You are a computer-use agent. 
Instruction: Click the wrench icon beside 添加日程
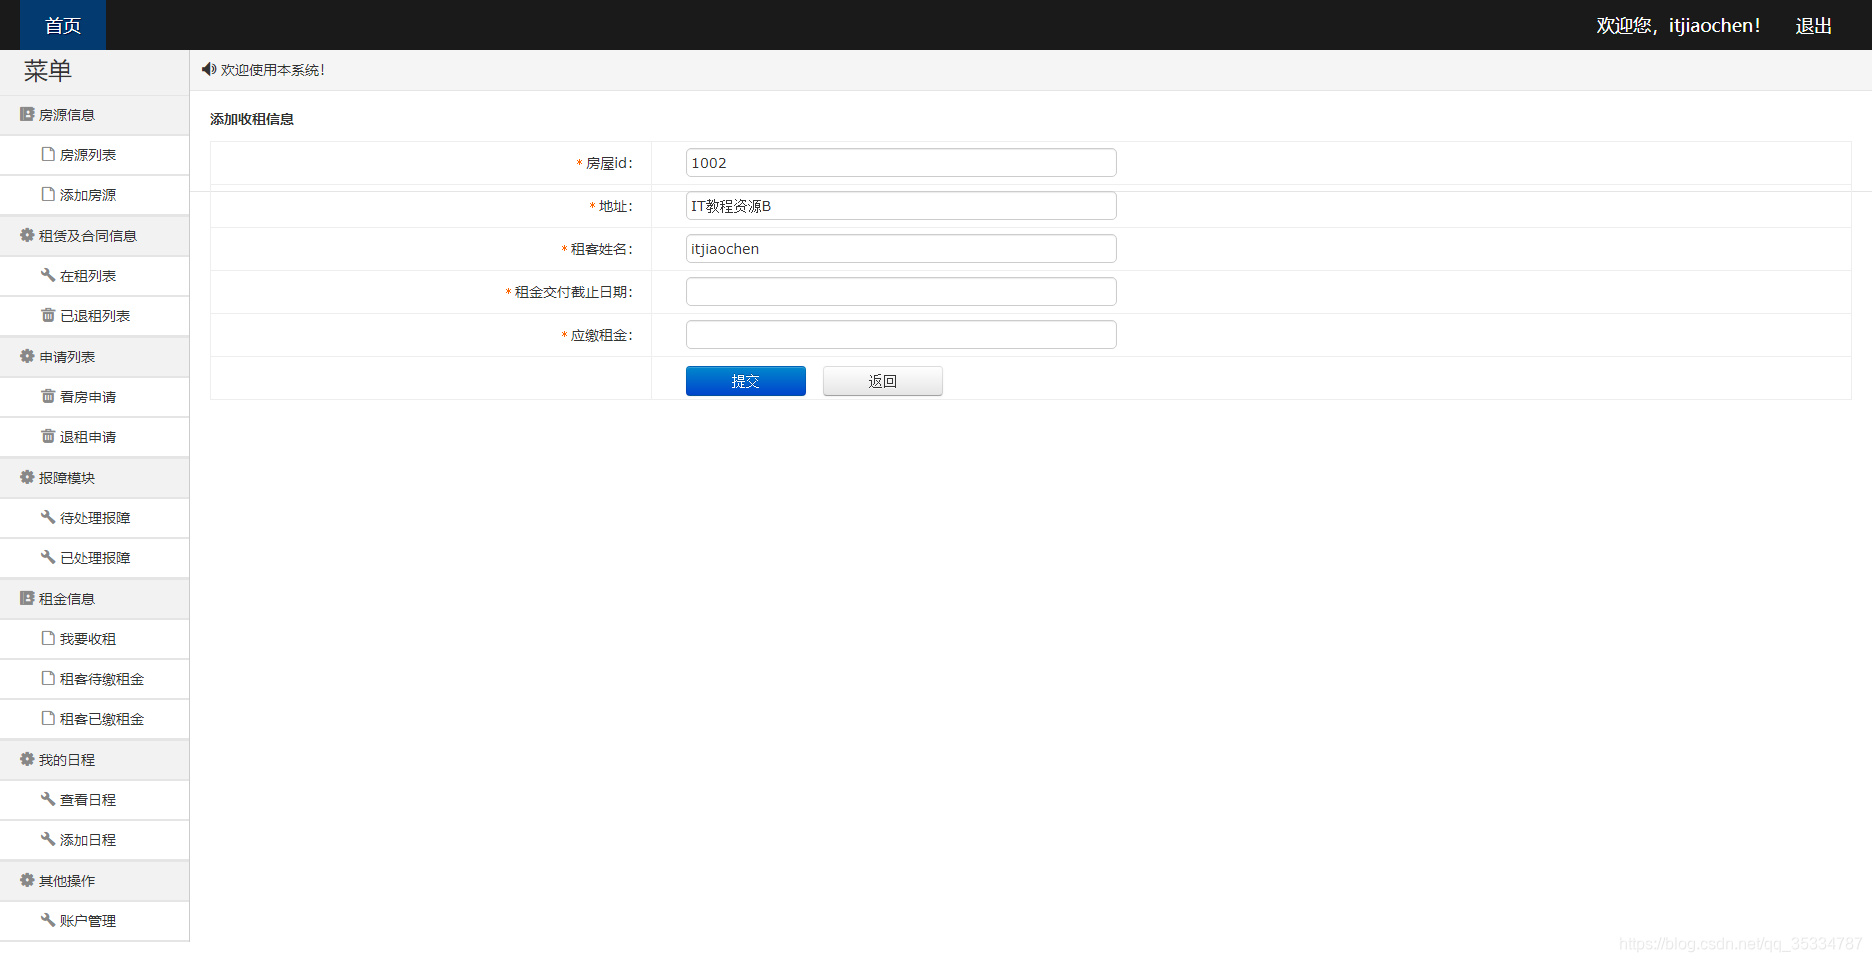click(48, 839)
